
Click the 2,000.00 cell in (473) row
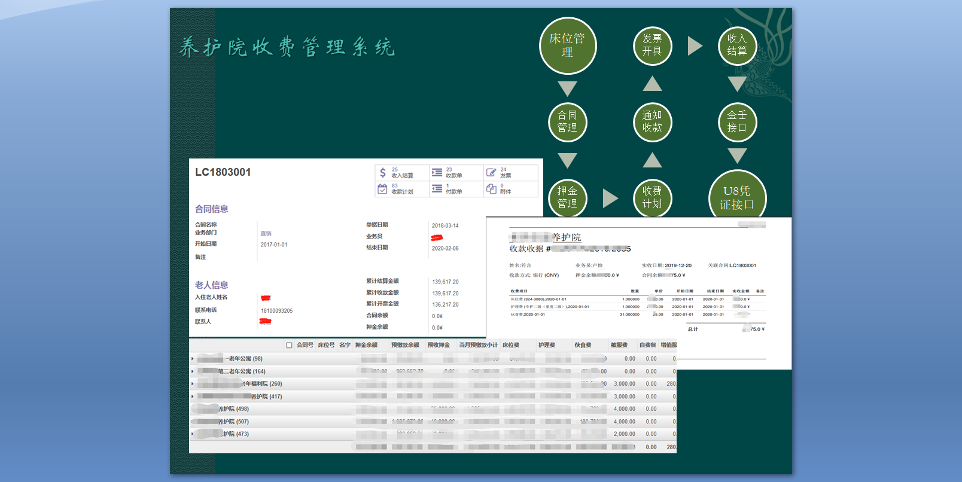pos(625,434)
